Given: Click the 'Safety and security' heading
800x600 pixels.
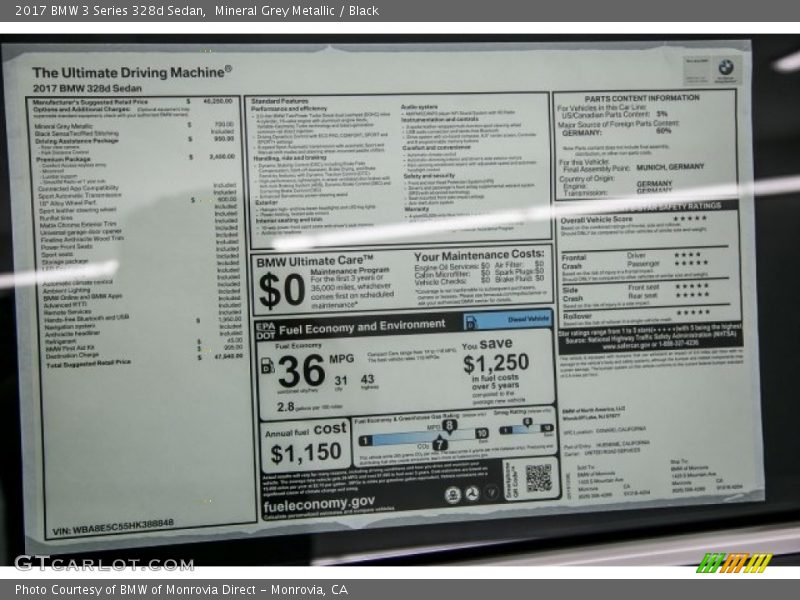Looking at the screenshot, I should click(x=429, y=176).
